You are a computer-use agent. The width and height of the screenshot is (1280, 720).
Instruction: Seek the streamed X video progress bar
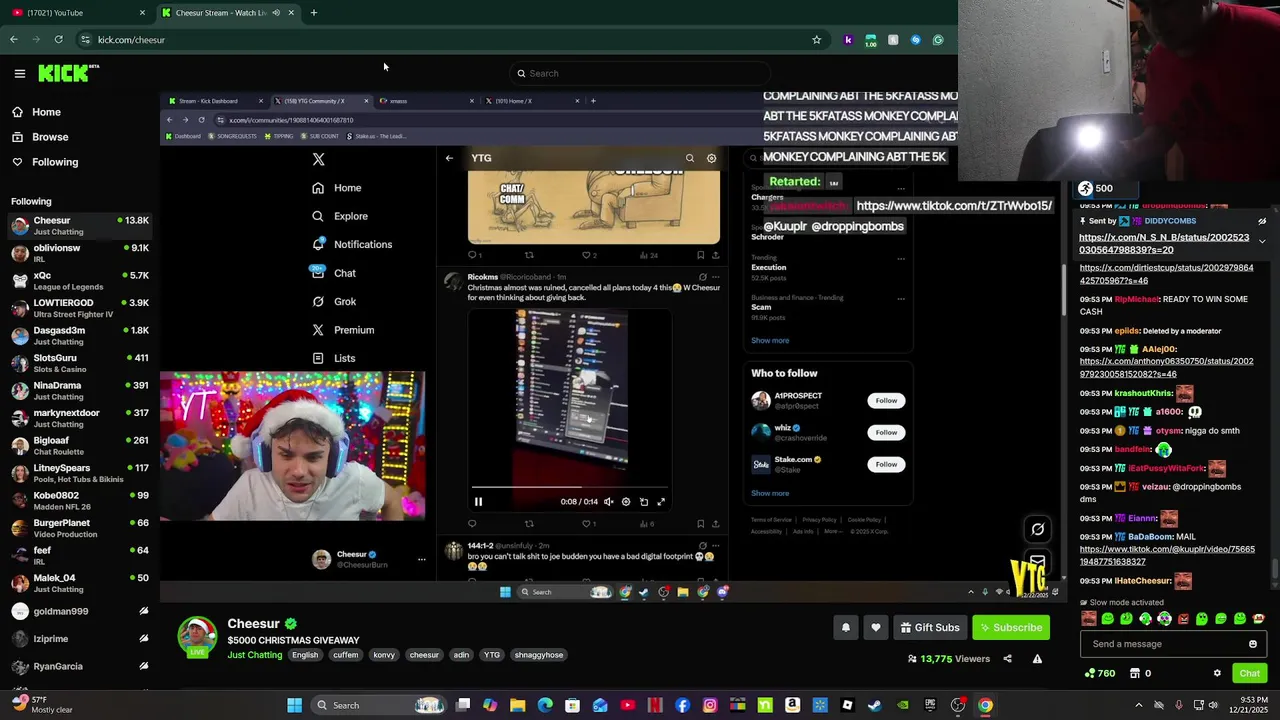click(x=570, y=488)
